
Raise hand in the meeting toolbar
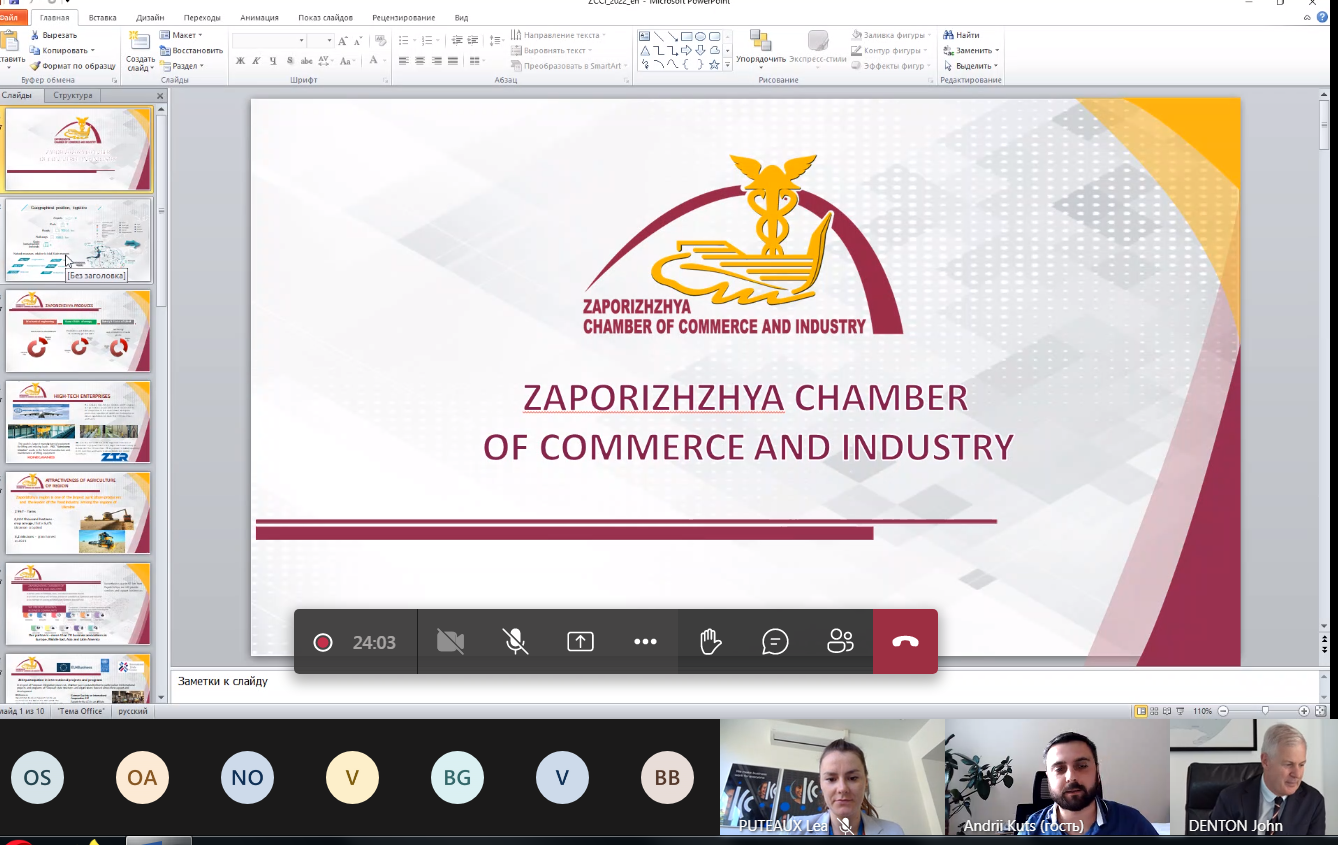coord(711,642)
